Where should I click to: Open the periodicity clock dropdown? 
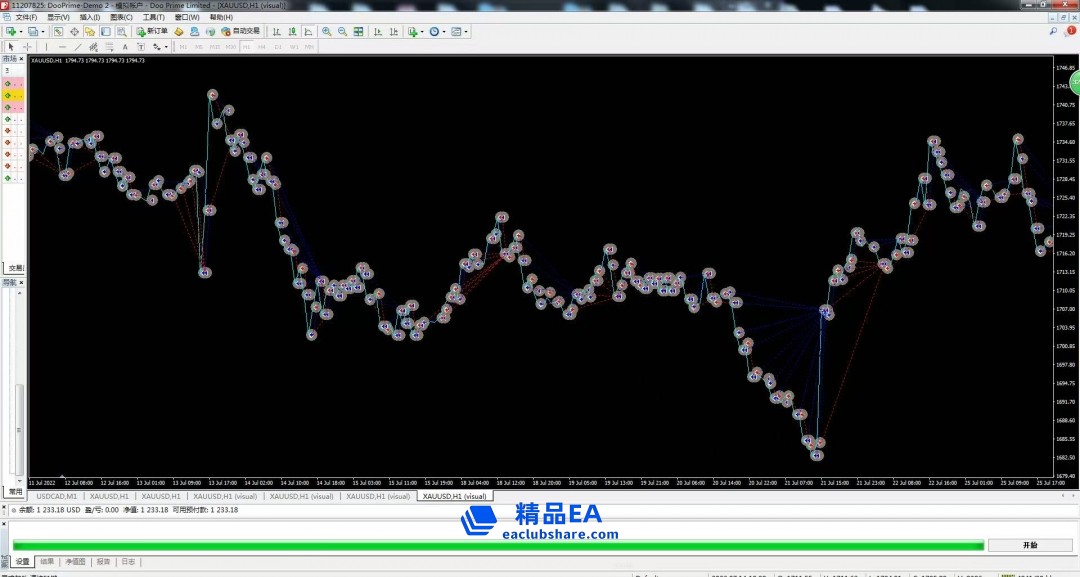[444, 32]
